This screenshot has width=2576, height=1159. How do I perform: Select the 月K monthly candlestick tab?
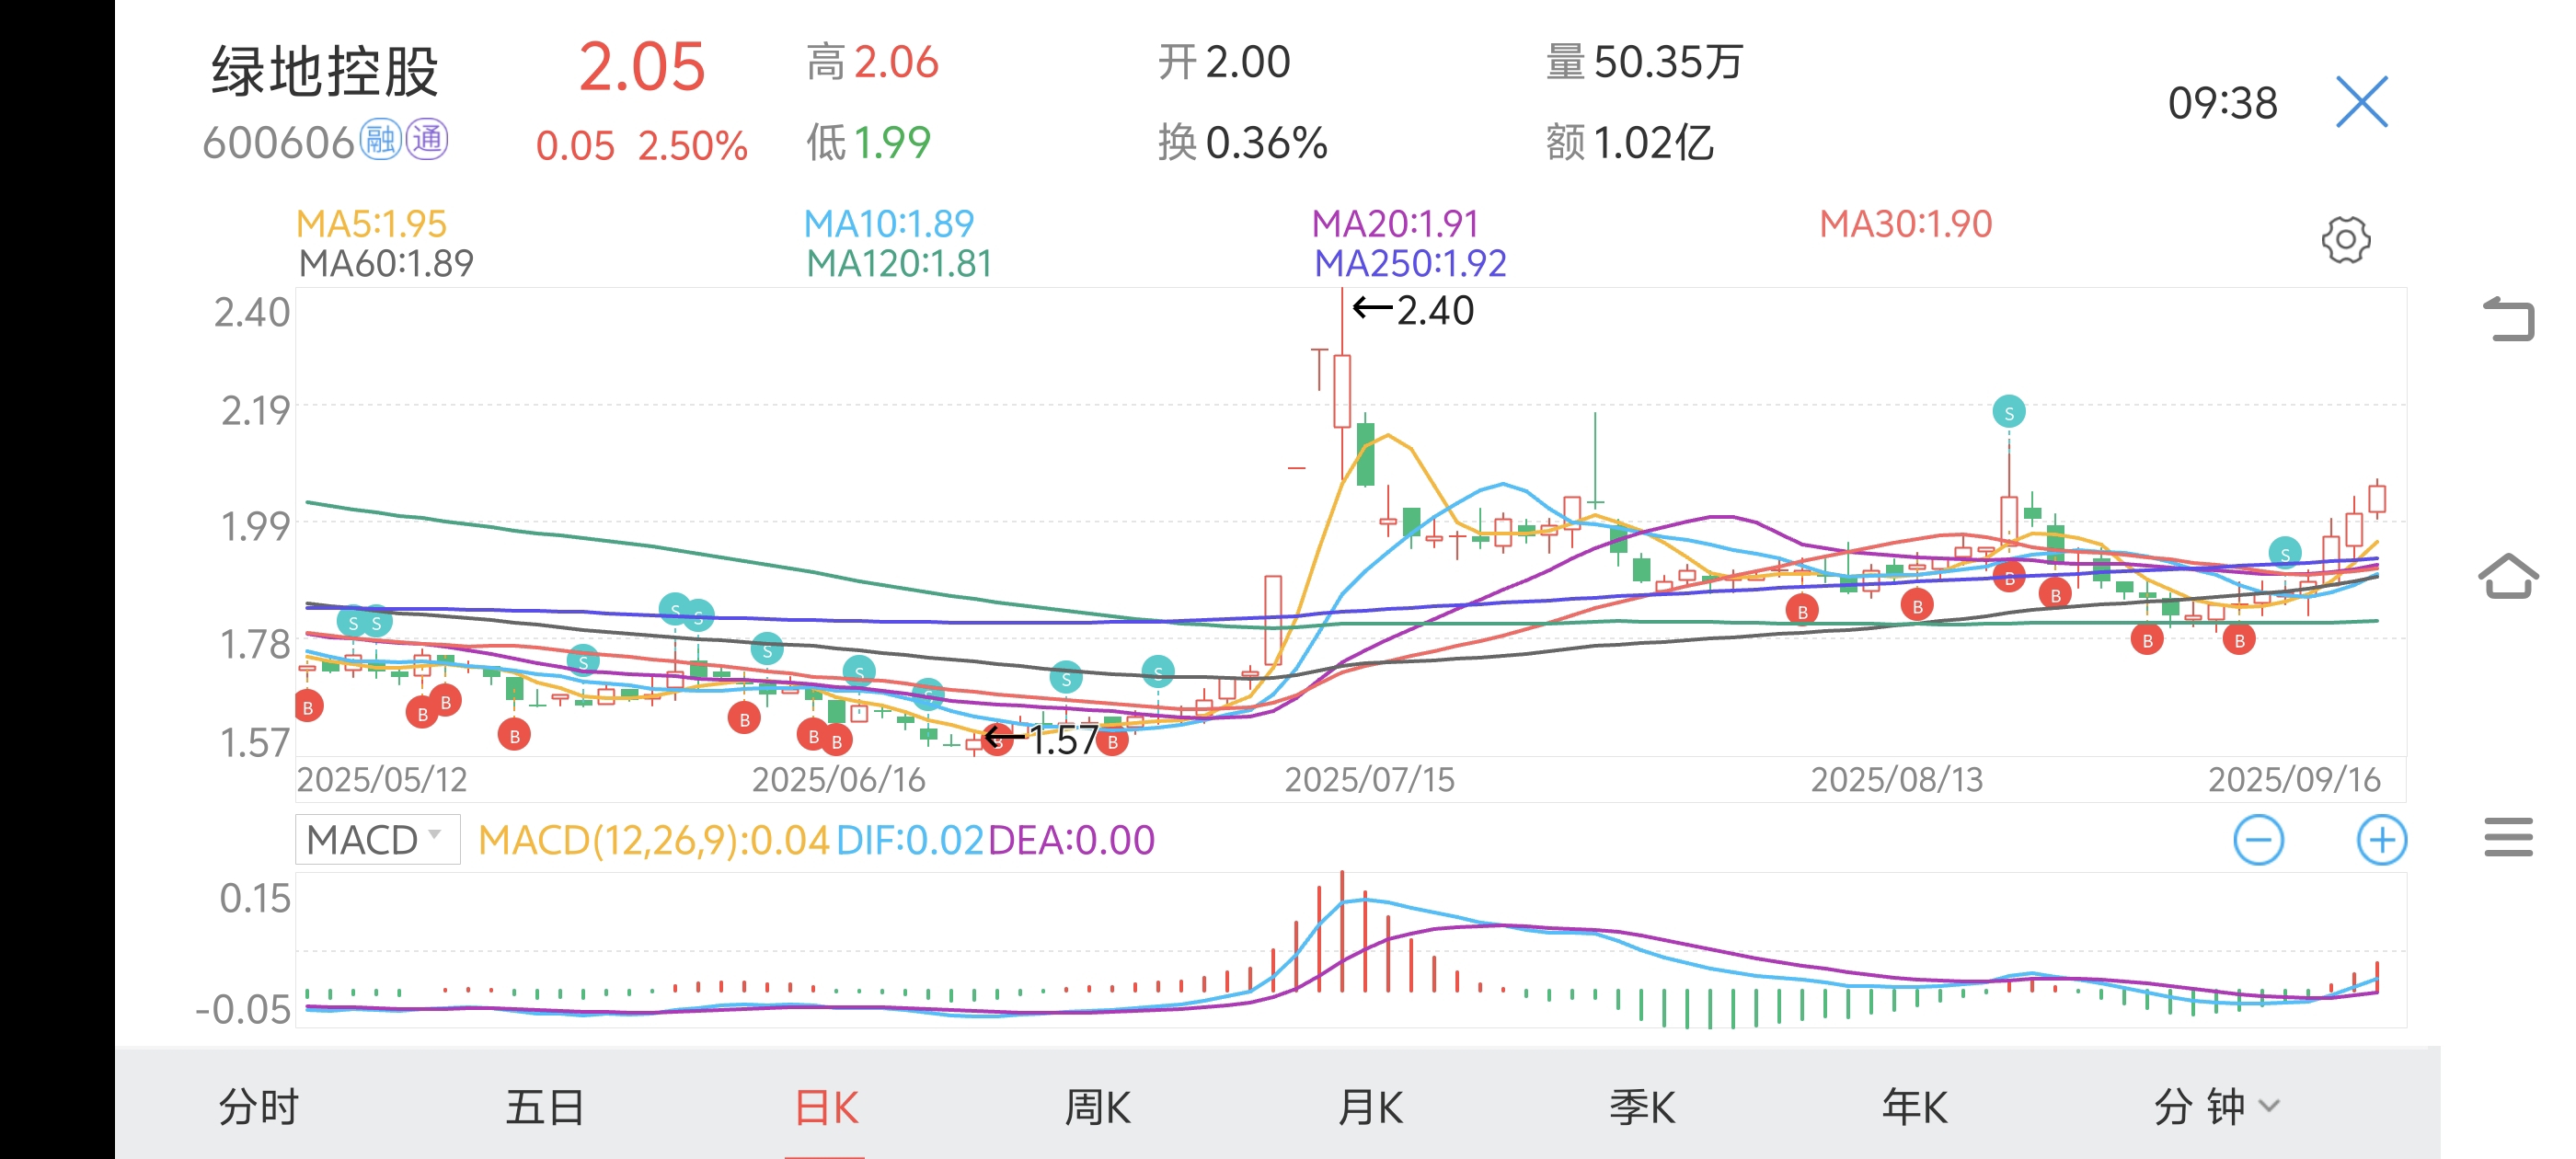[1370, 1107]
